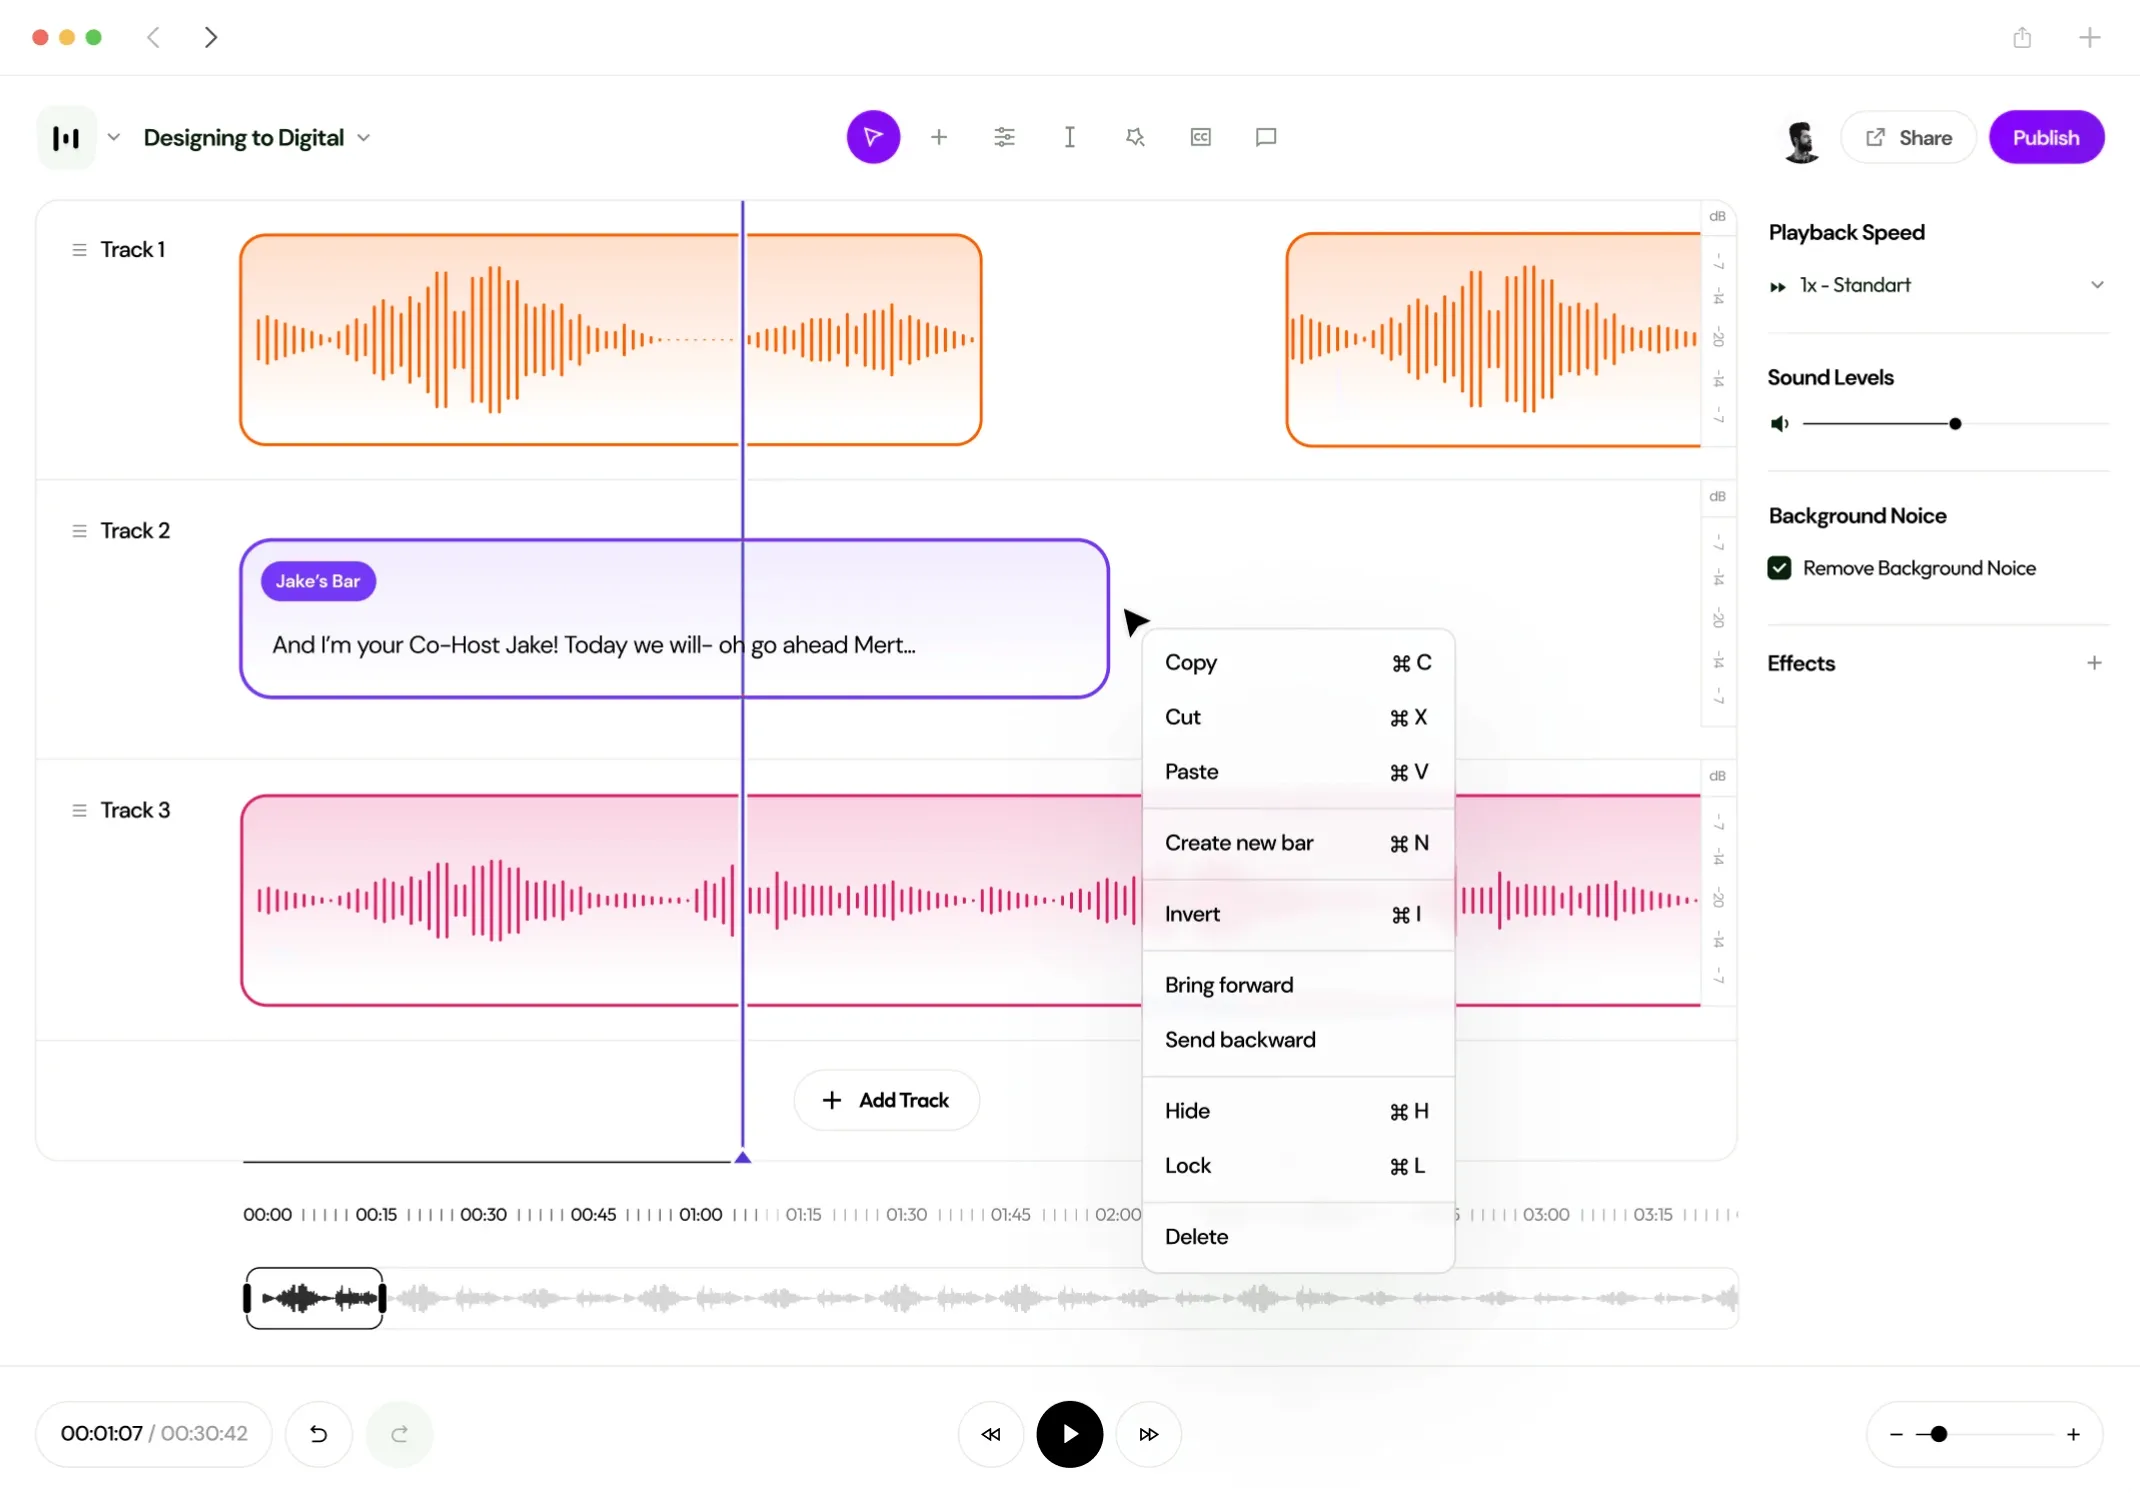Choose Delete from the context menu
This screenshot has width=2140, height=1504.
point(1298,1237)
